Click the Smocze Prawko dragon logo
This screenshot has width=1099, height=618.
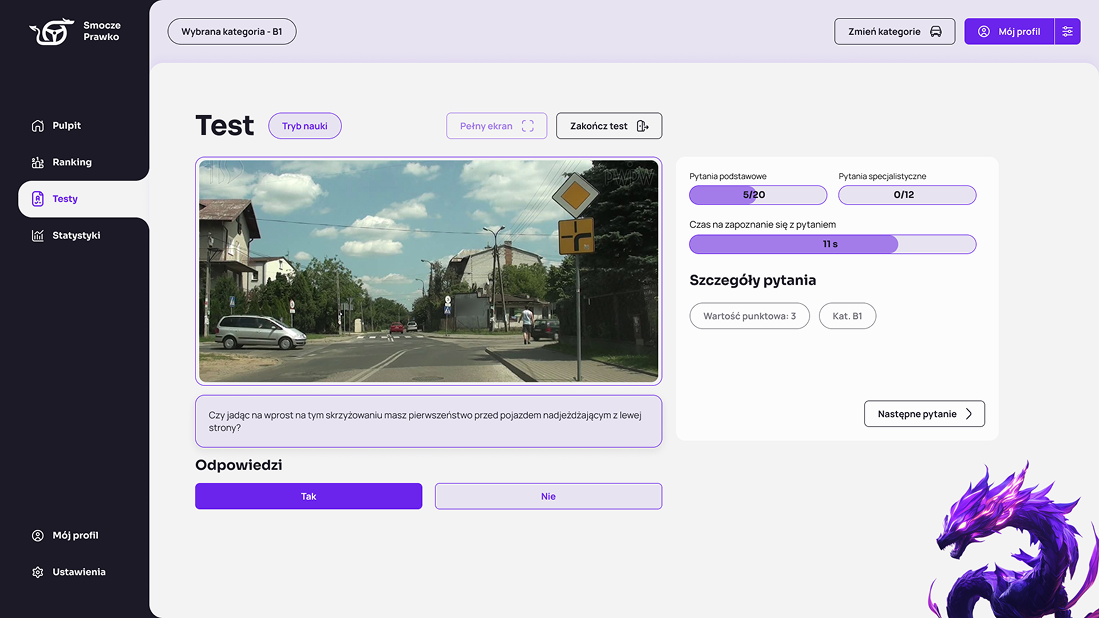coord(51,32)
